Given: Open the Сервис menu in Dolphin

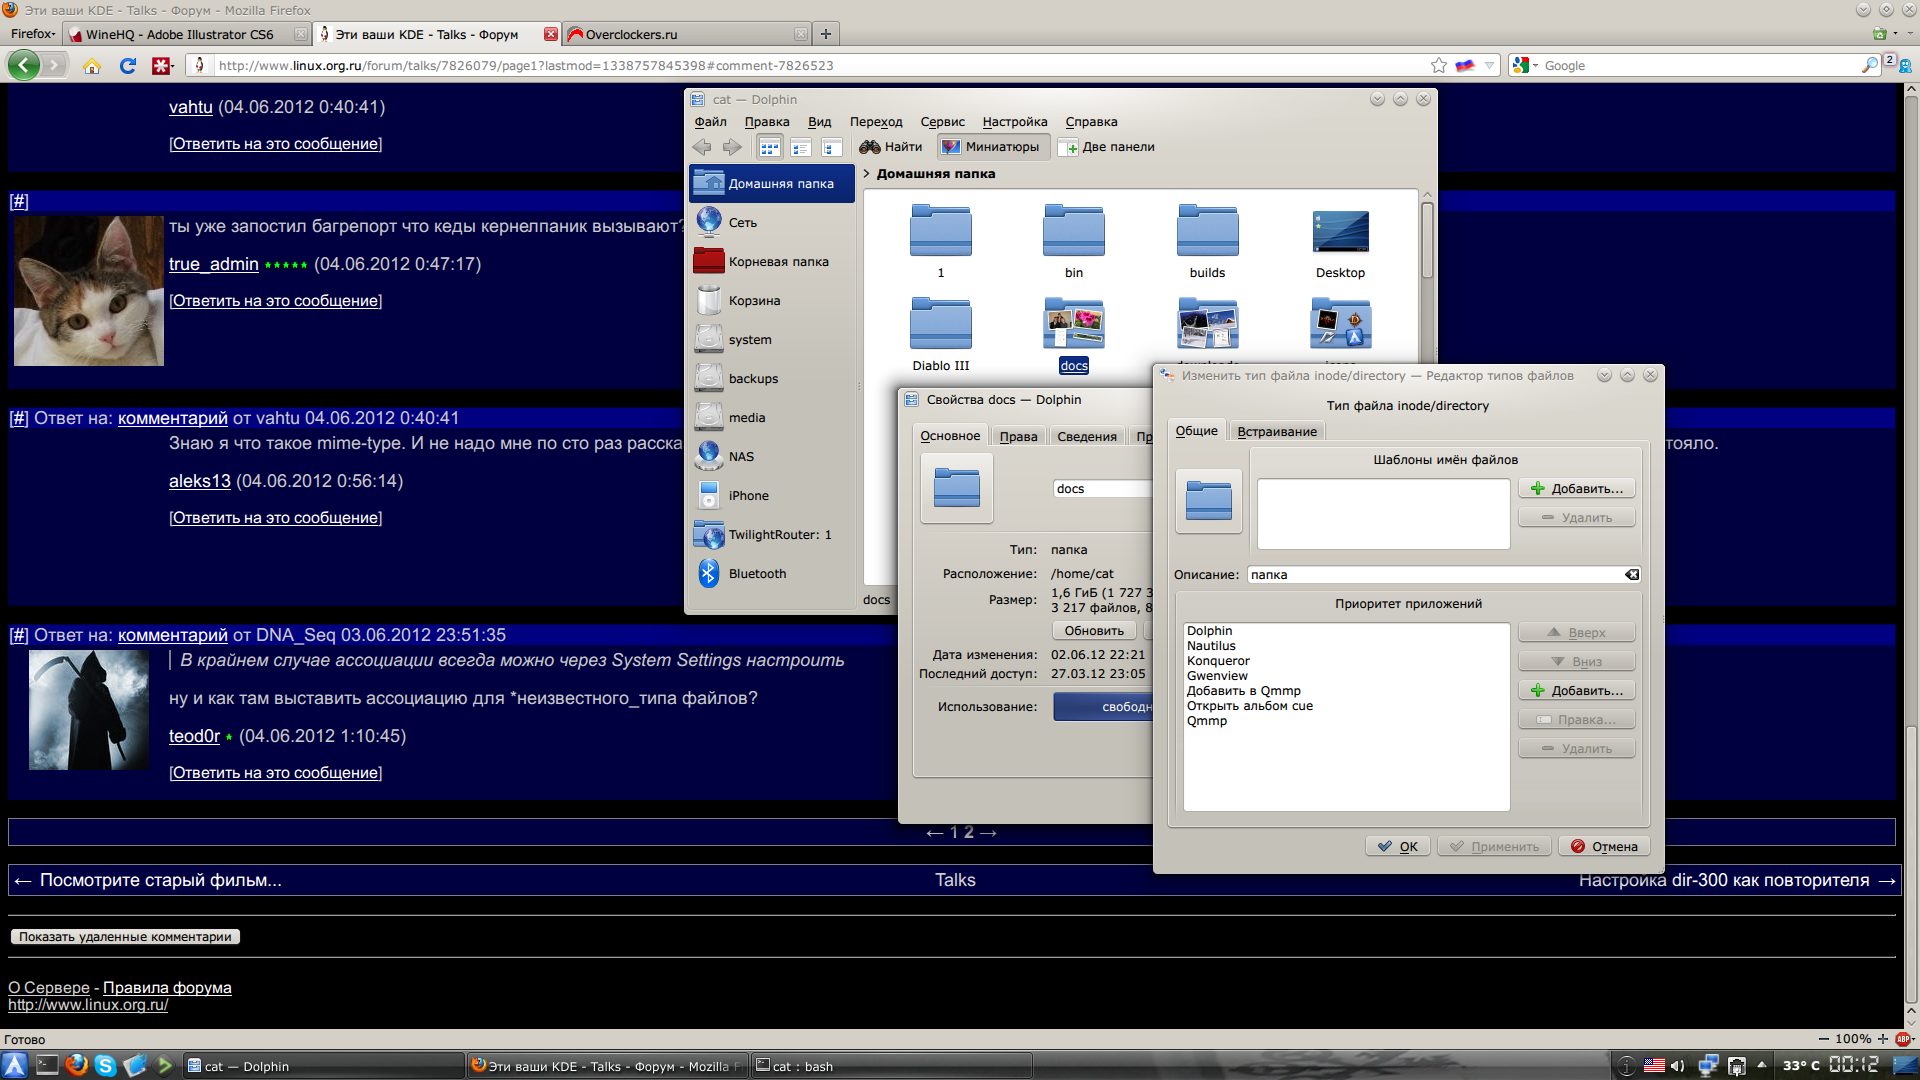Looking at the screenshot, I should tap(942, 122).
